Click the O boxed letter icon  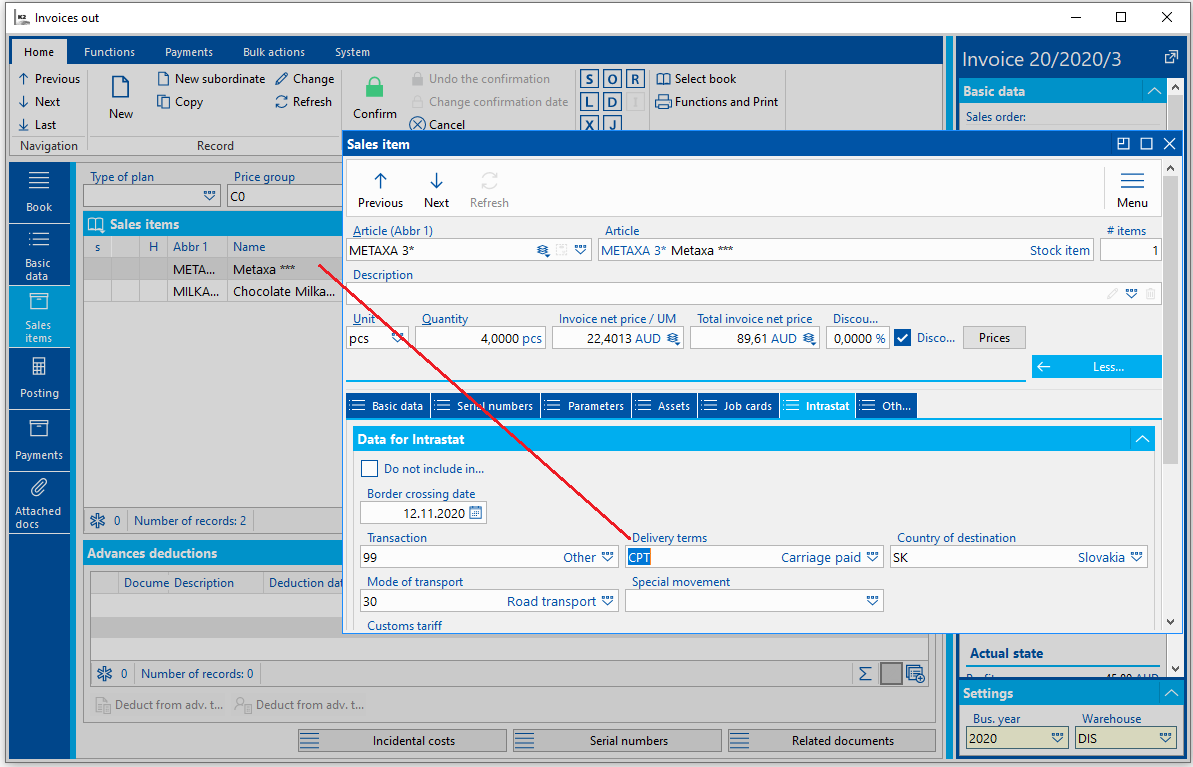click(x=612, y=79)
